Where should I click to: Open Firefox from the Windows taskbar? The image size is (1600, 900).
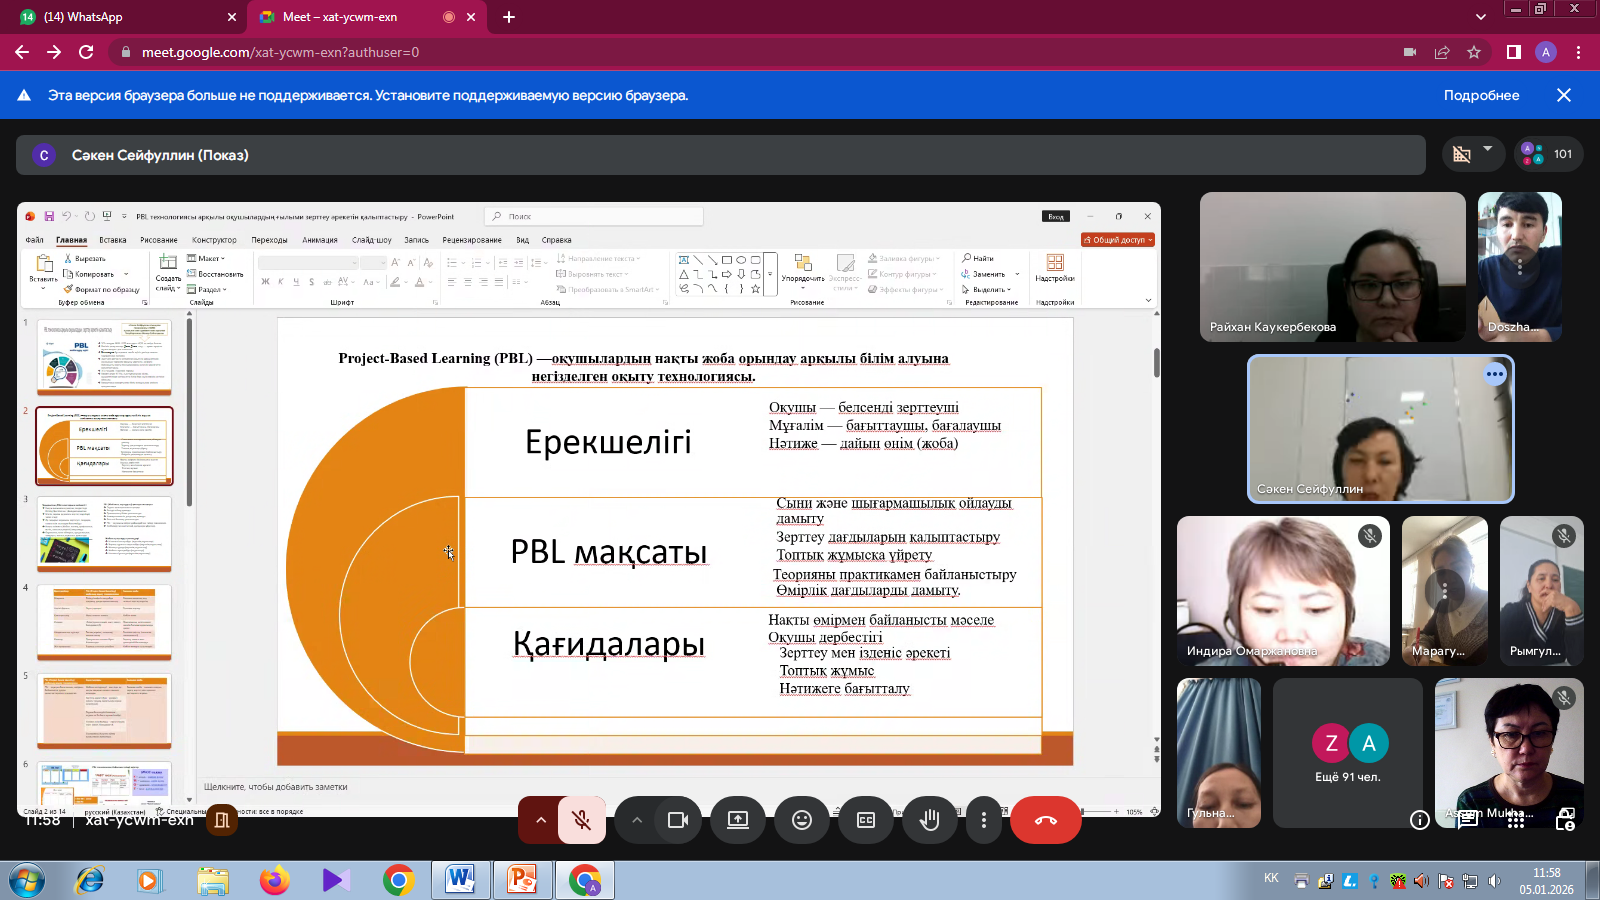[x=274, y=880]
